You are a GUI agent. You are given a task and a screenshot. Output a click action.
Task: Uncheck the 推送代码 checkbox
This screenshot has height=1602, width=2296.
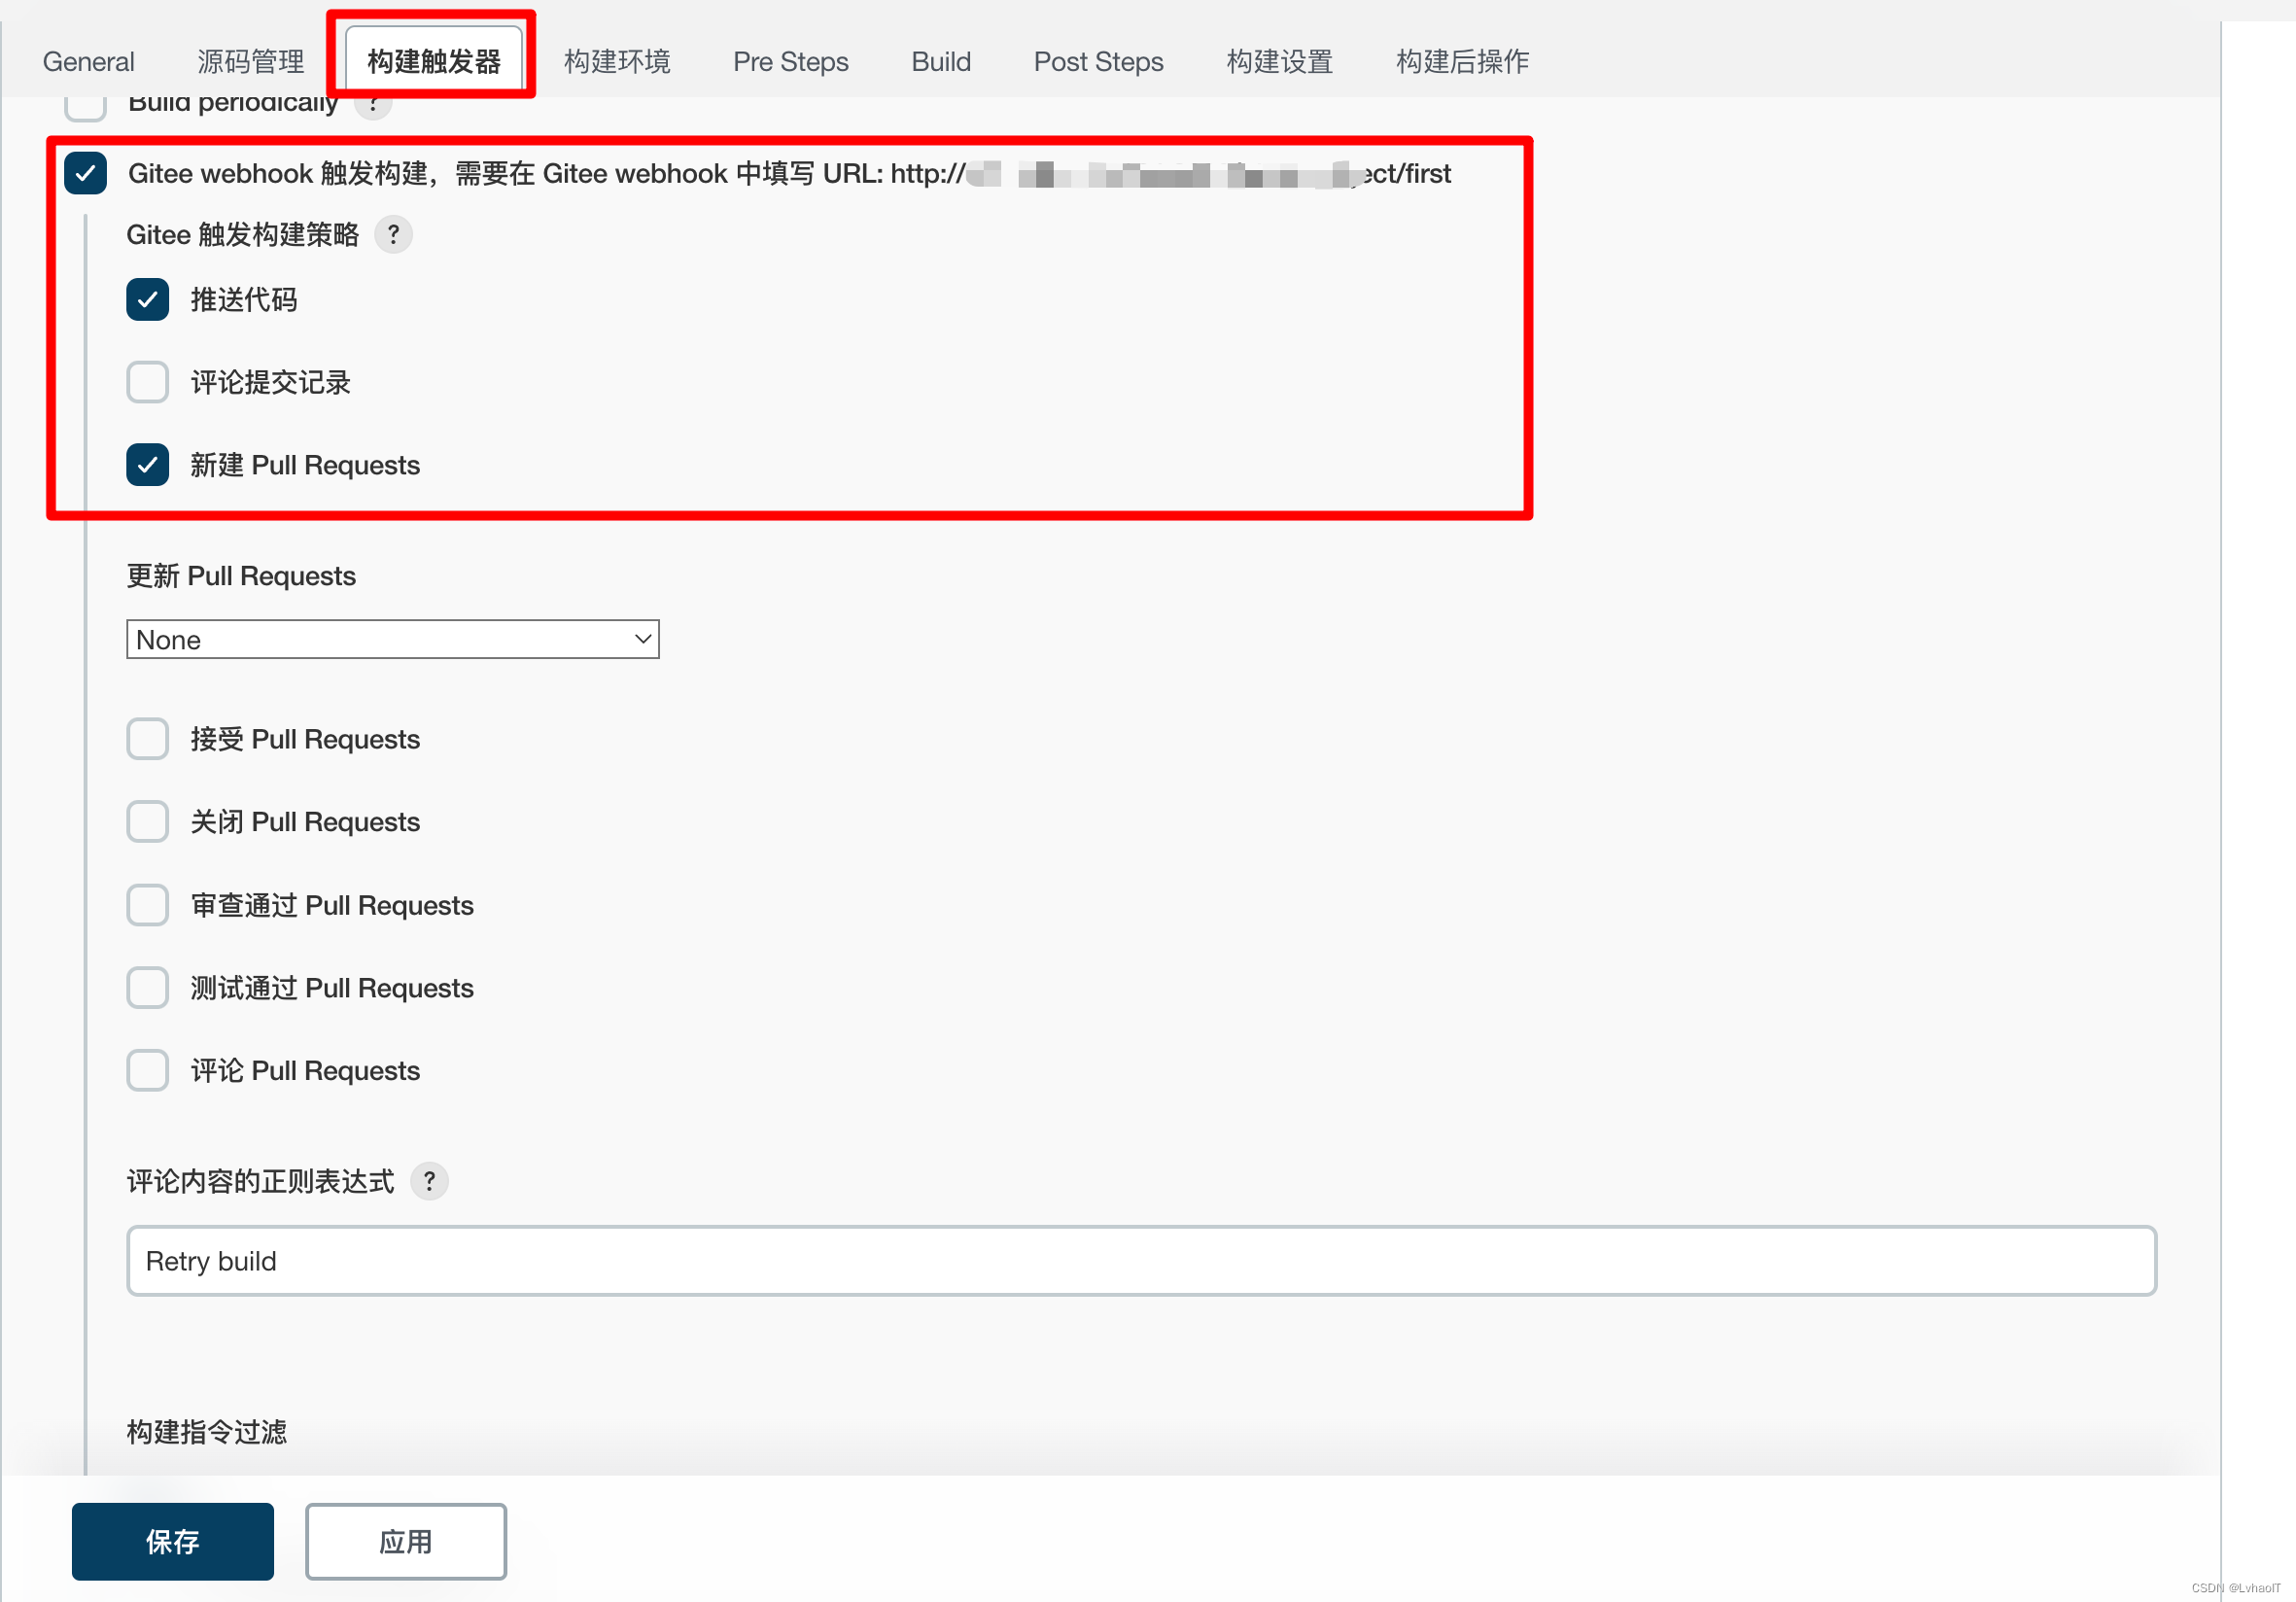point(147,300)
